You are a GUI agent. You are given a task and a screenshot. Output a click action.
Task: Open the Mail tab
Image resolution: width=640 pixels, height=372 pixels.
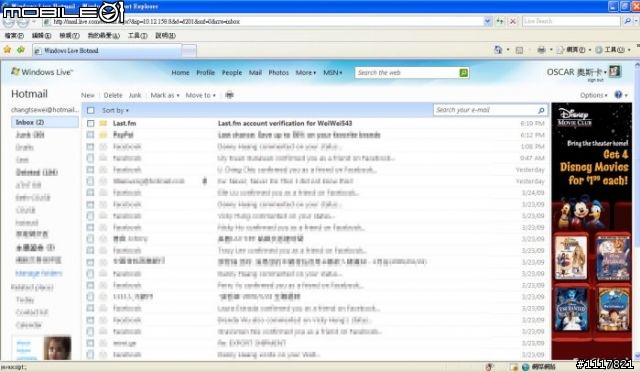255,72
